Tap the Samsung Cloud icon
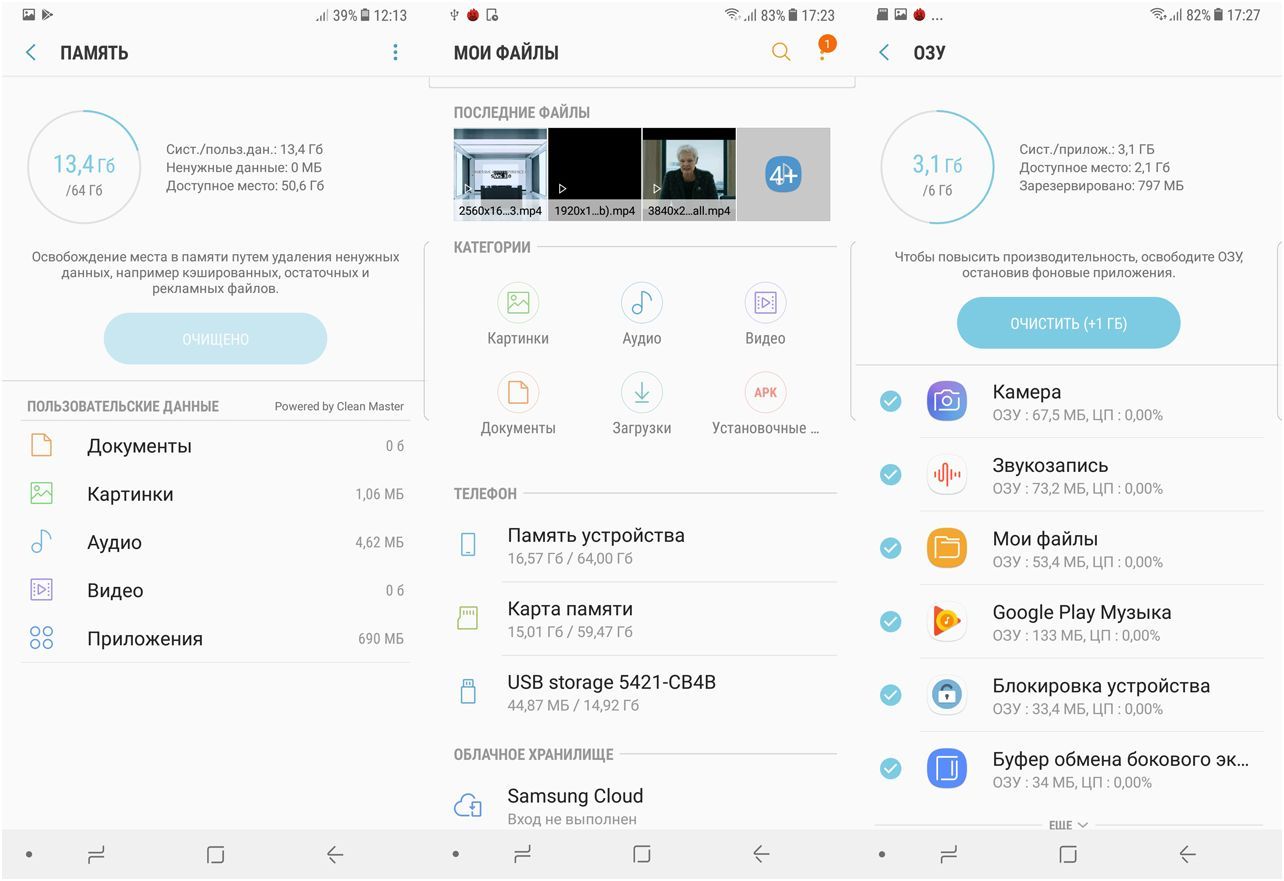1284x881 pixels. coord(468,804)
